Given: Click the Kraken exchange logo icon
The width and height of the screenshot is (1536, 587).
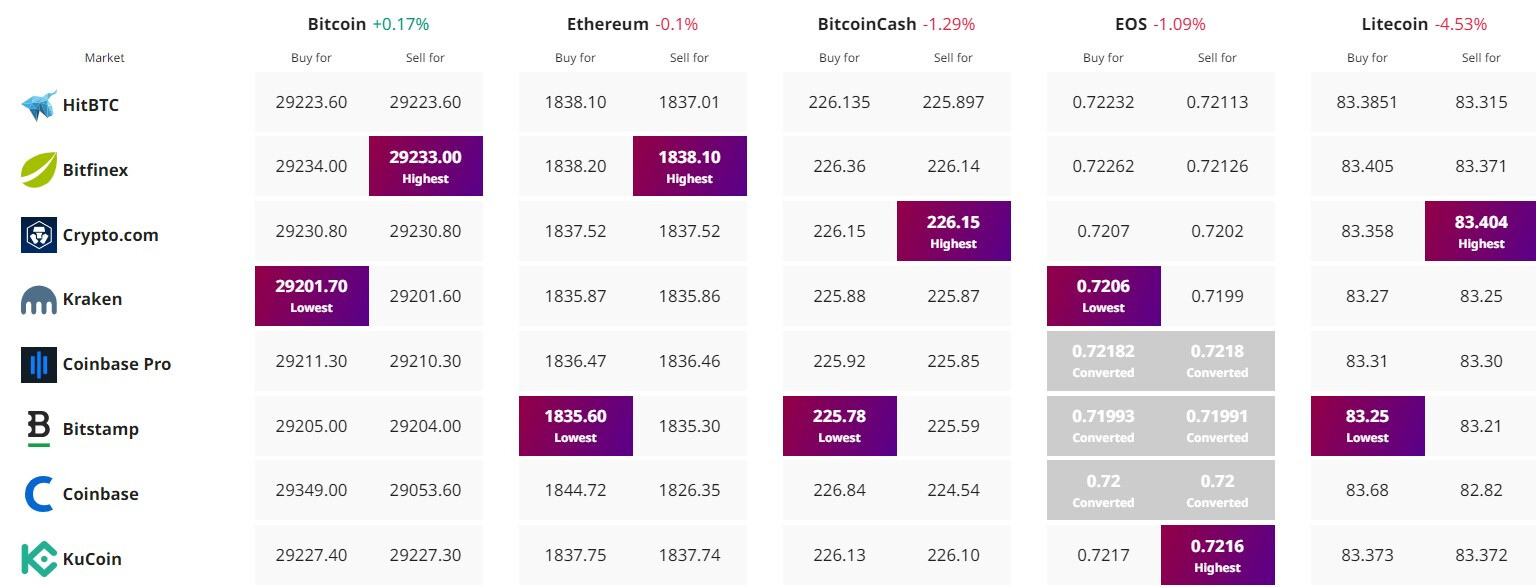Looking at the screenshot, I should (x=39, y=299).
